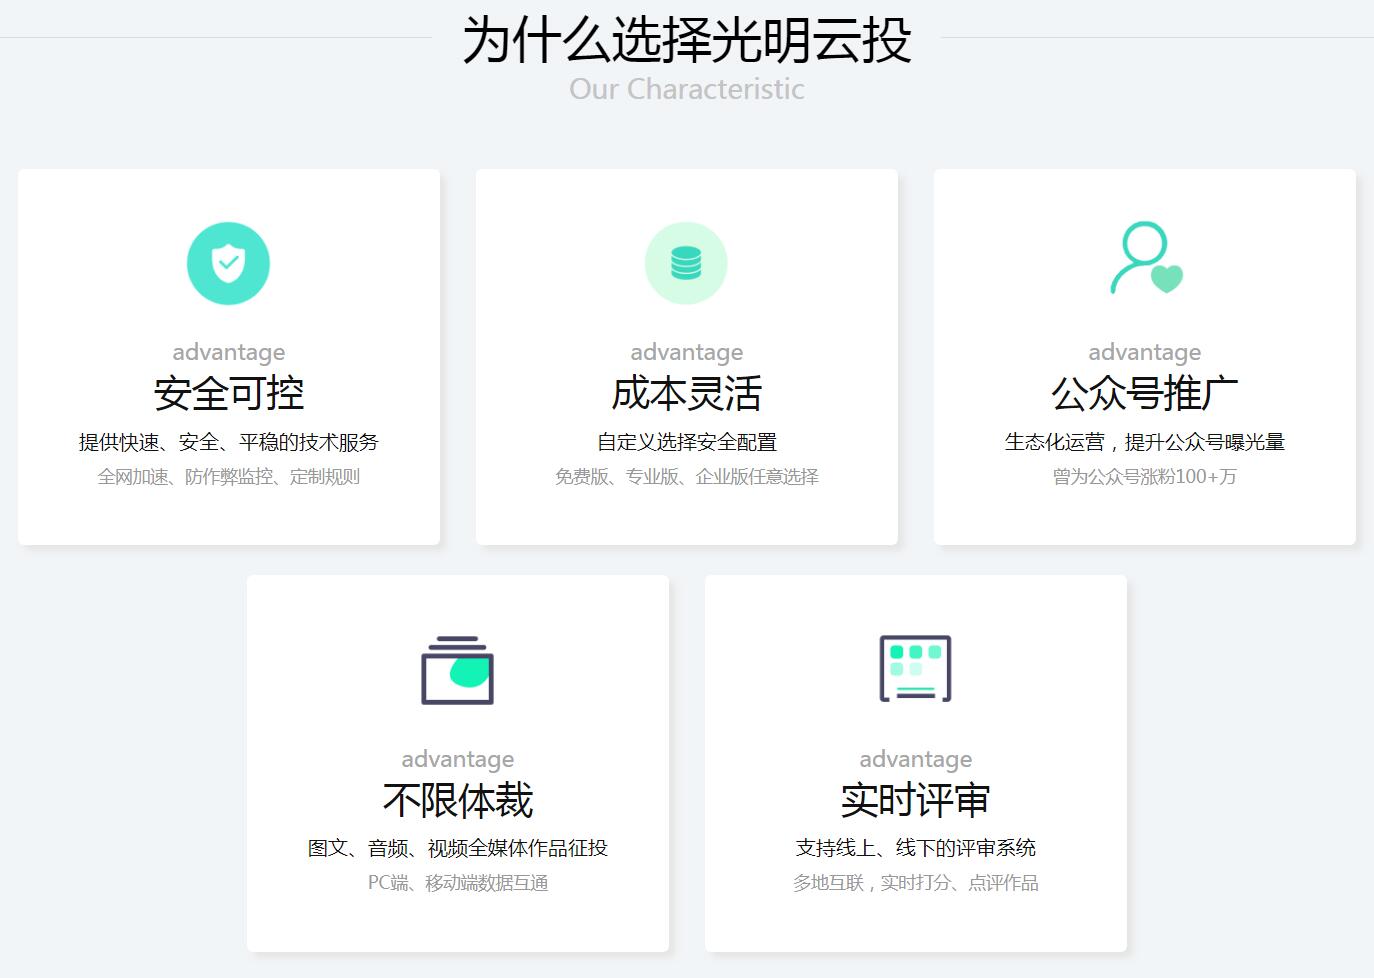Select the 安全可控 heading
The image size is (1374, 978).
229,394
